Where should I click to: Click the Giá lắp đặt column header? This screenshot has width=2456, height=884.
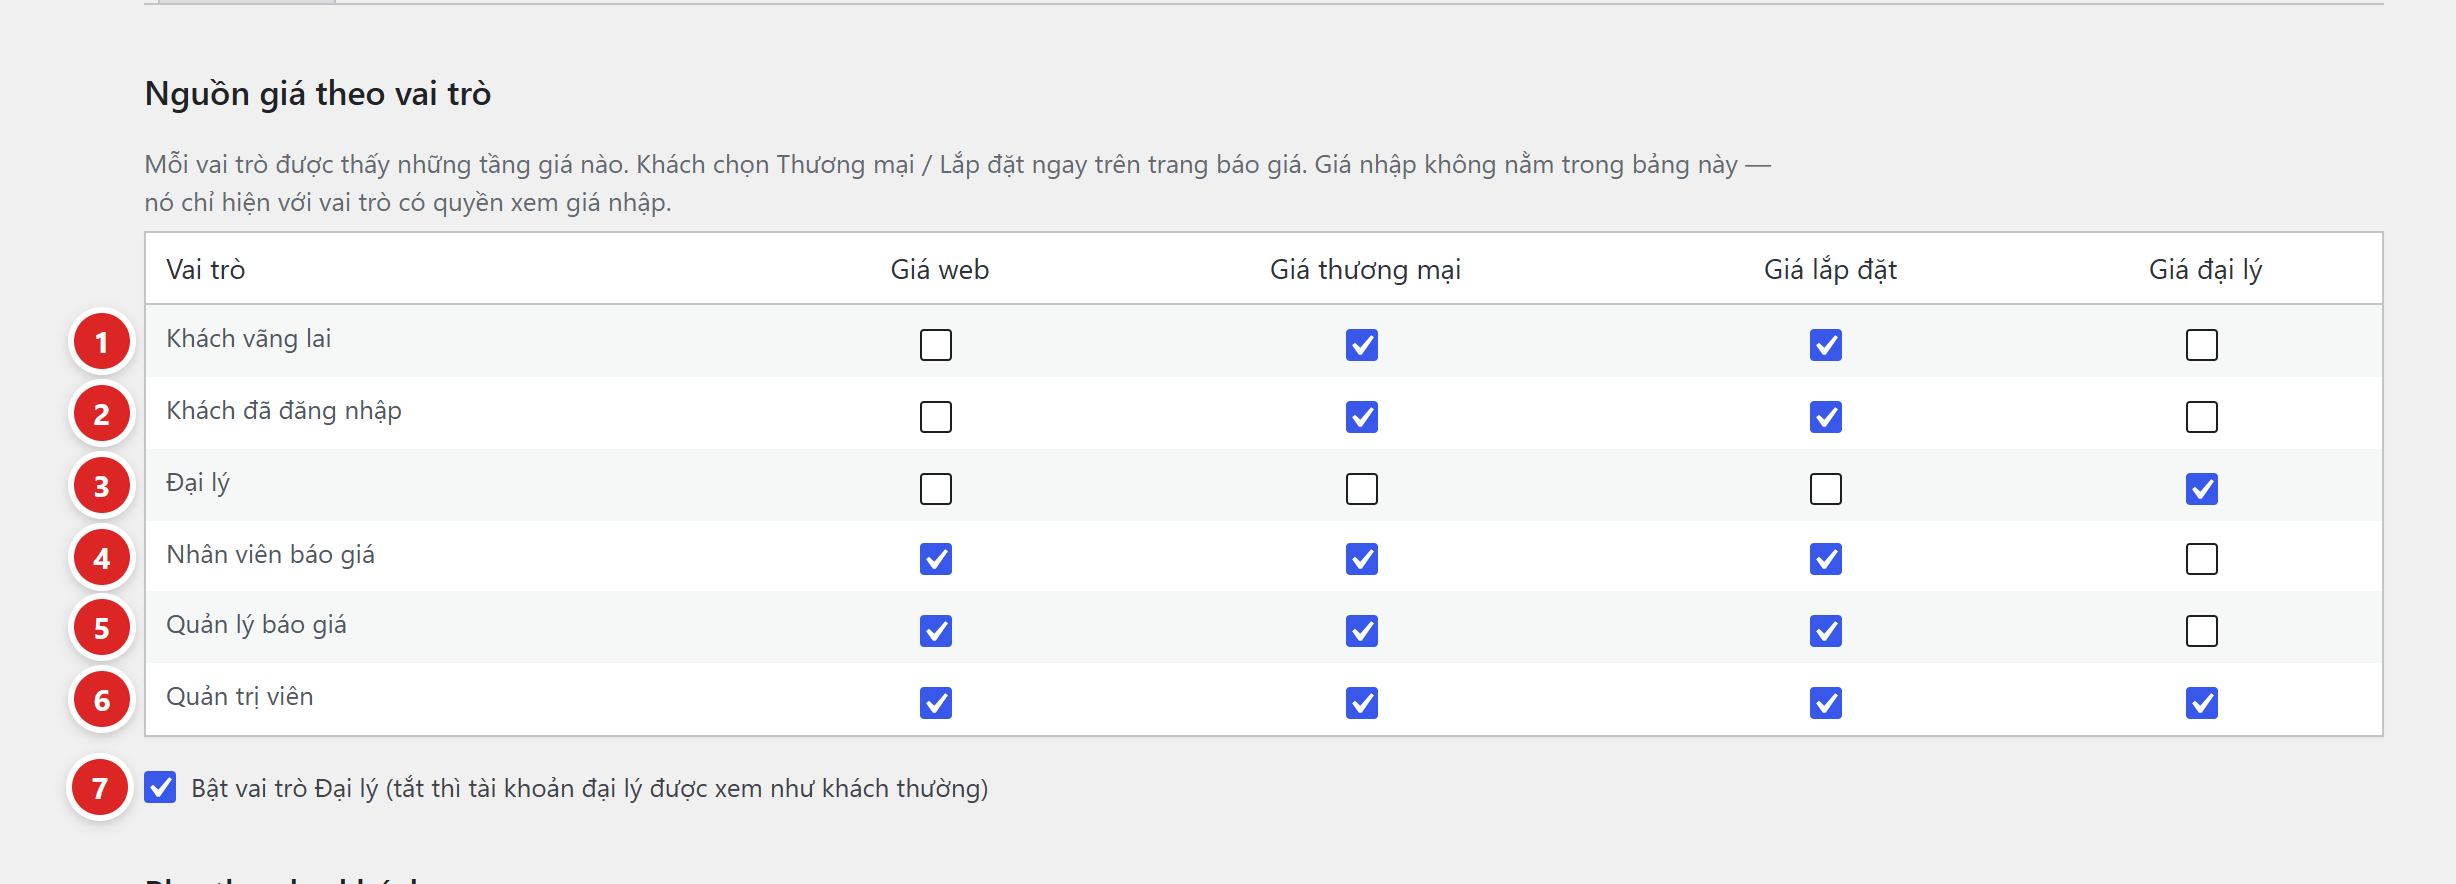(x=1830, y=270)
